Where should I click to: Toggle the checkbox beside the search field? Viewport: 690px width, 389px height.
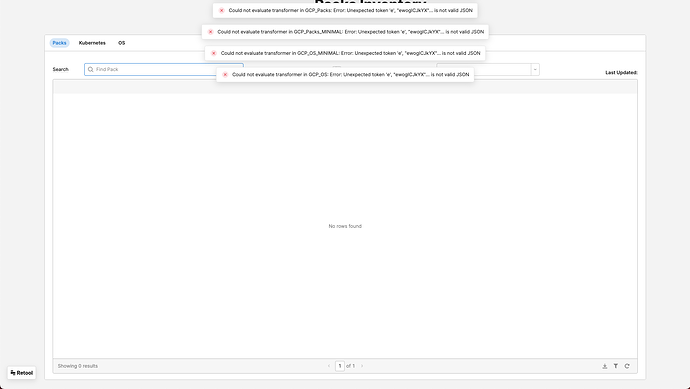[337, 67]
